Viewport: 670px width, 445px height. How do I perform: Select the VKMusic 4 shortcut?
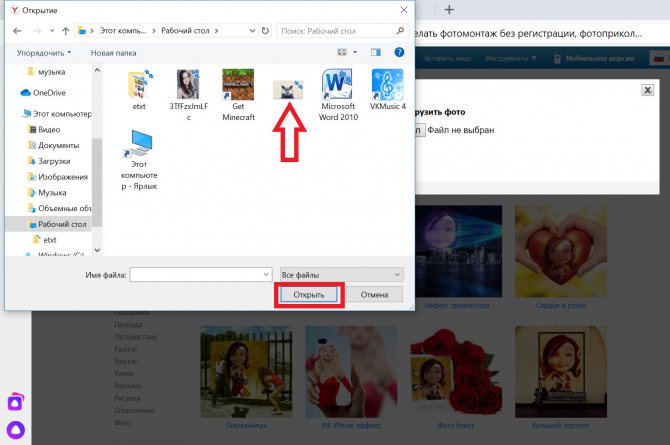(388, 90)
